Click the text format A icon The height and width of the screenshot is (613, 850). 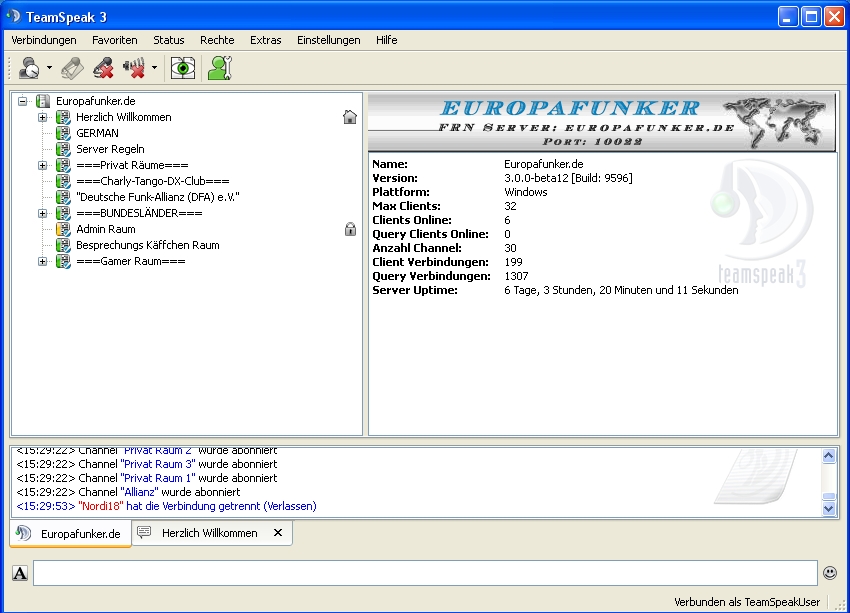20,573
